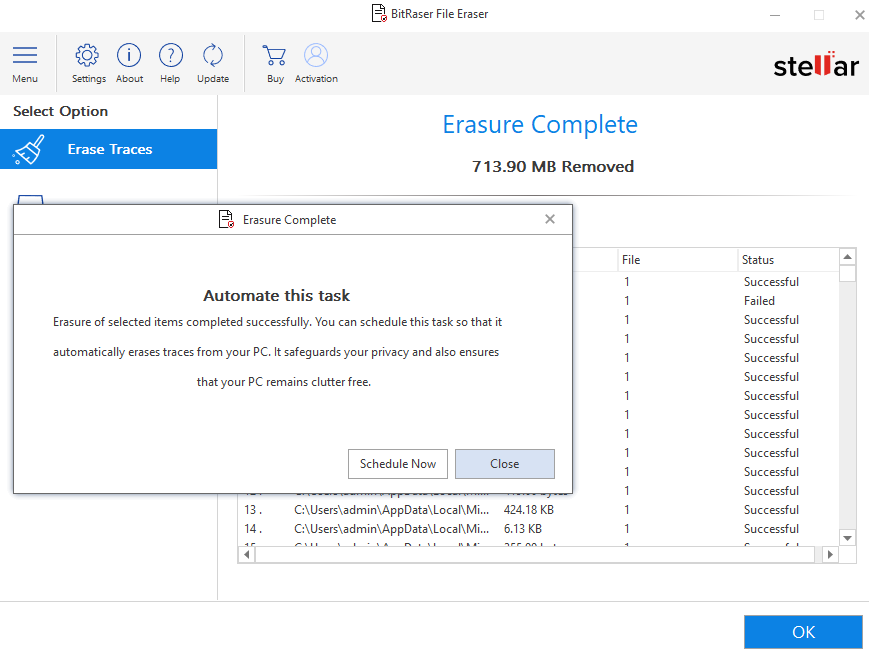Click the Erasure Complete dialog title icon

click(x=226, y=219)
